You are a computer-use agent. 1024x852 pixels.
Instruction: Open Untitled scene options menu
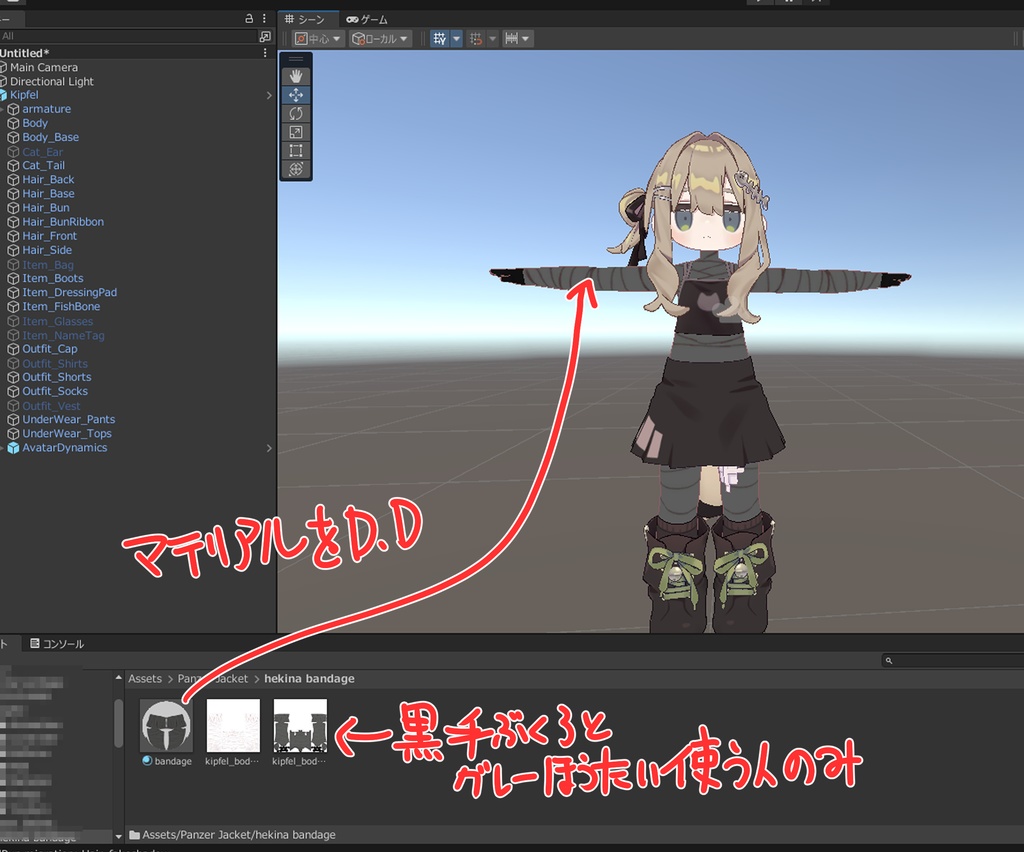[264, 53]
